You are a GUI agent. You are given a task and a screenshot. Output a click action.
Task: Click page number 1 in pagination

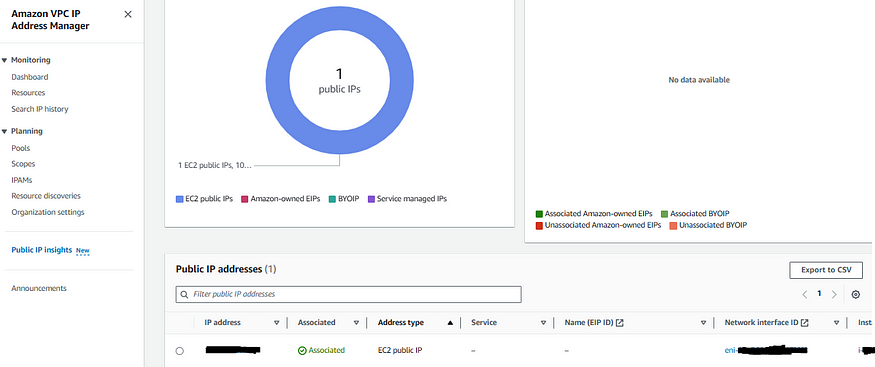click(819, 293)
